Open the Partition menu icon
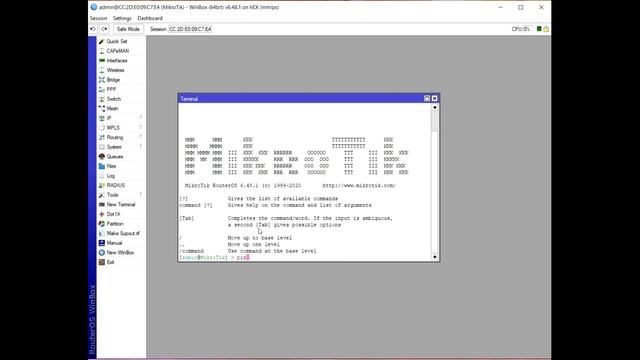This screenshot has width=640, height=360. click(x=102, y=224)
